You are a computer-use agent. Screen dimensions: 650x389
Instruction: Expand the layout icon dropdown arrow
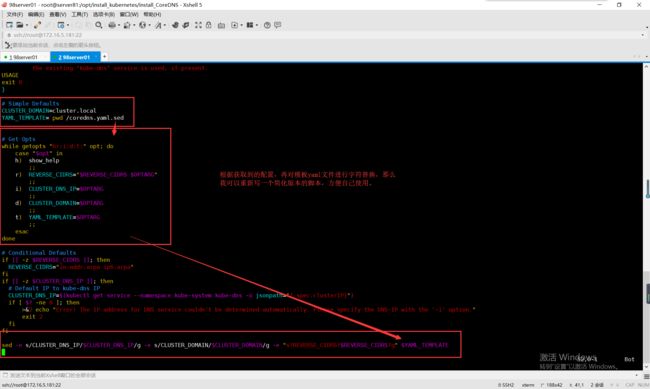click(257, 25)
